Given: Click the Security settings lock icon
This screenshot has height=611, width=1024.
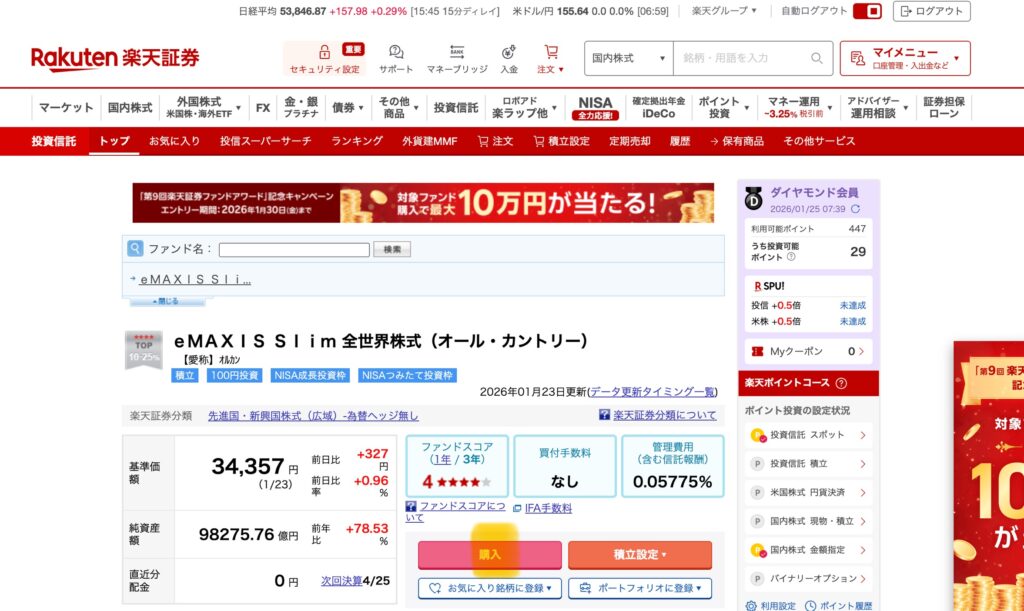Looking at the screenshot, I should point(324,51).
